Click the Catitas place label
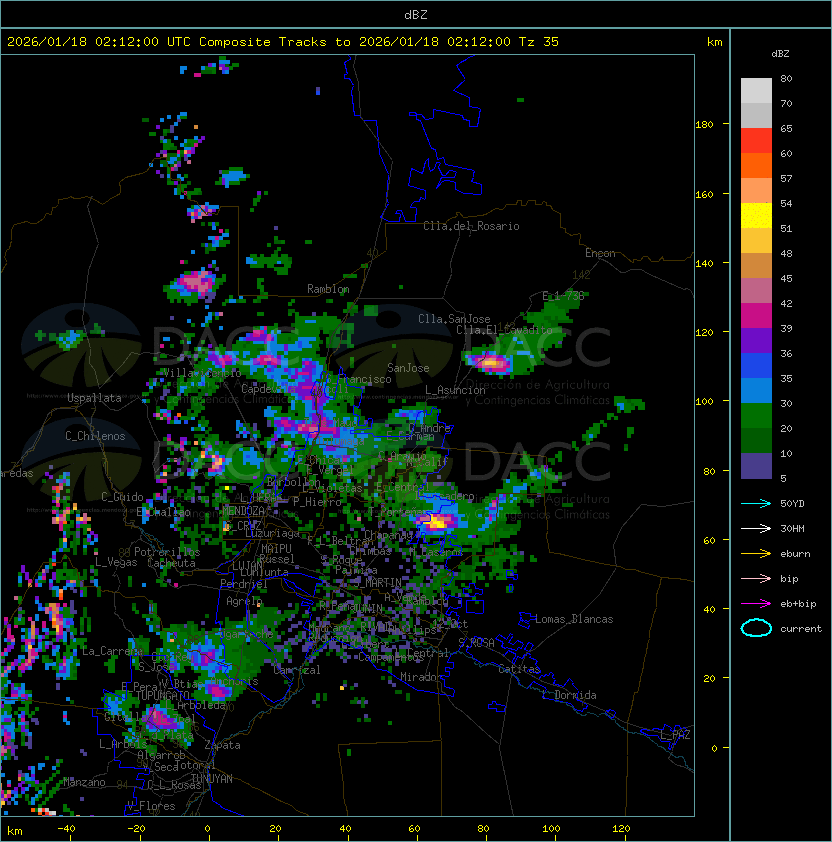Image resolution: width=832 pixels, height=842 pixels. (x=519, y=669)
